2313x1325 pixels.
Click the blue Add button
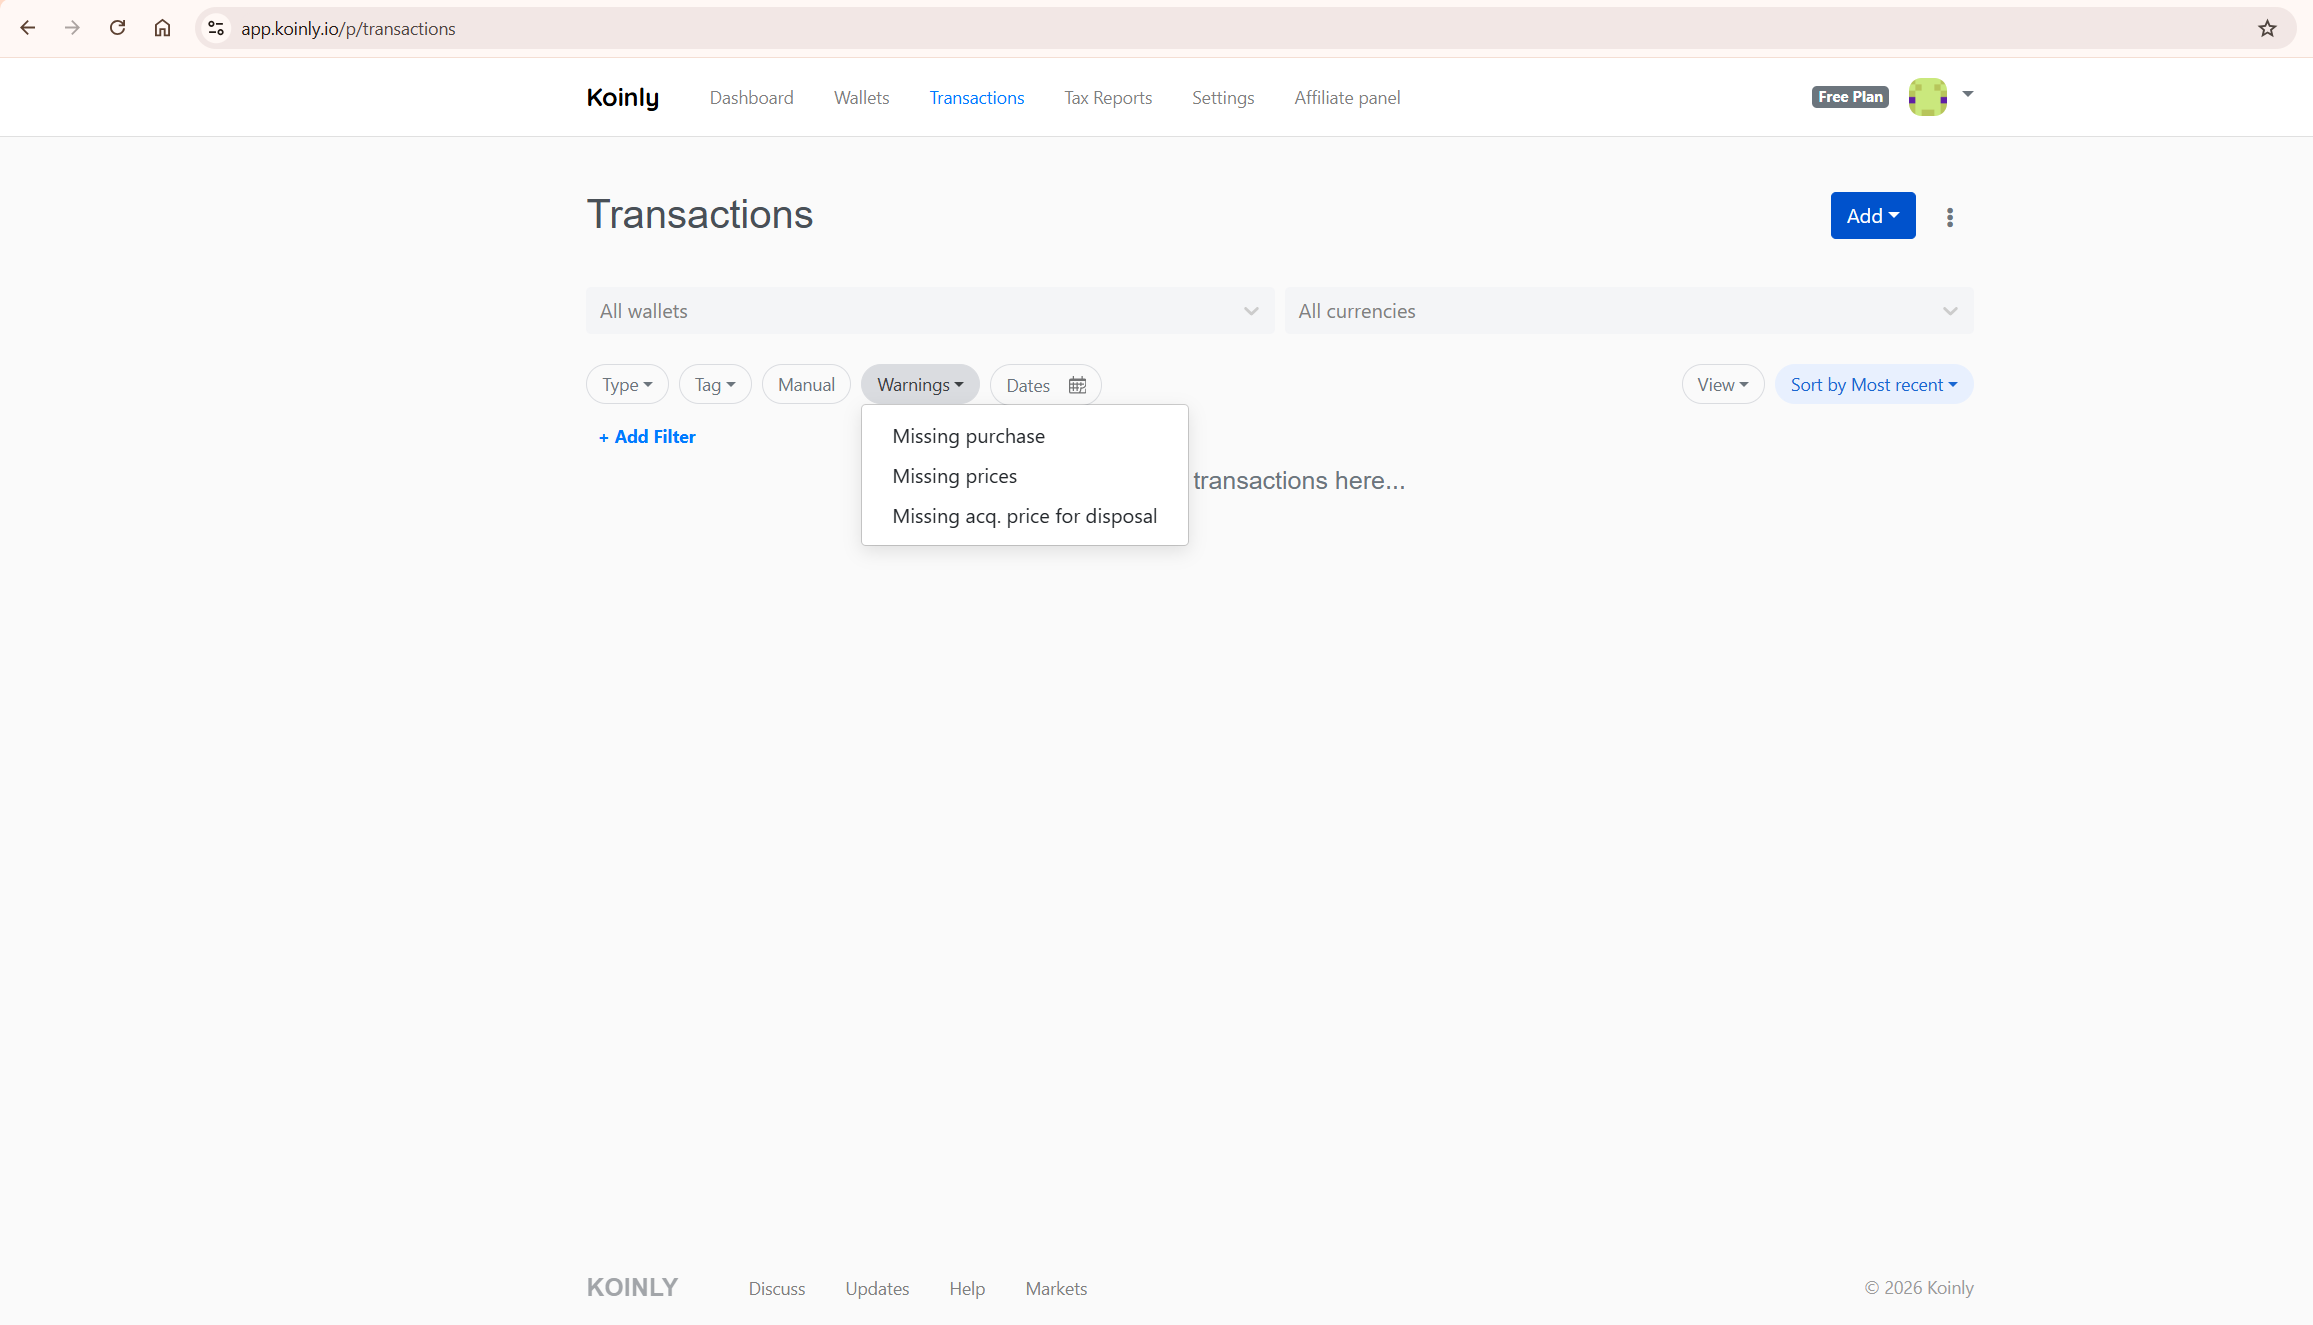1871,215
